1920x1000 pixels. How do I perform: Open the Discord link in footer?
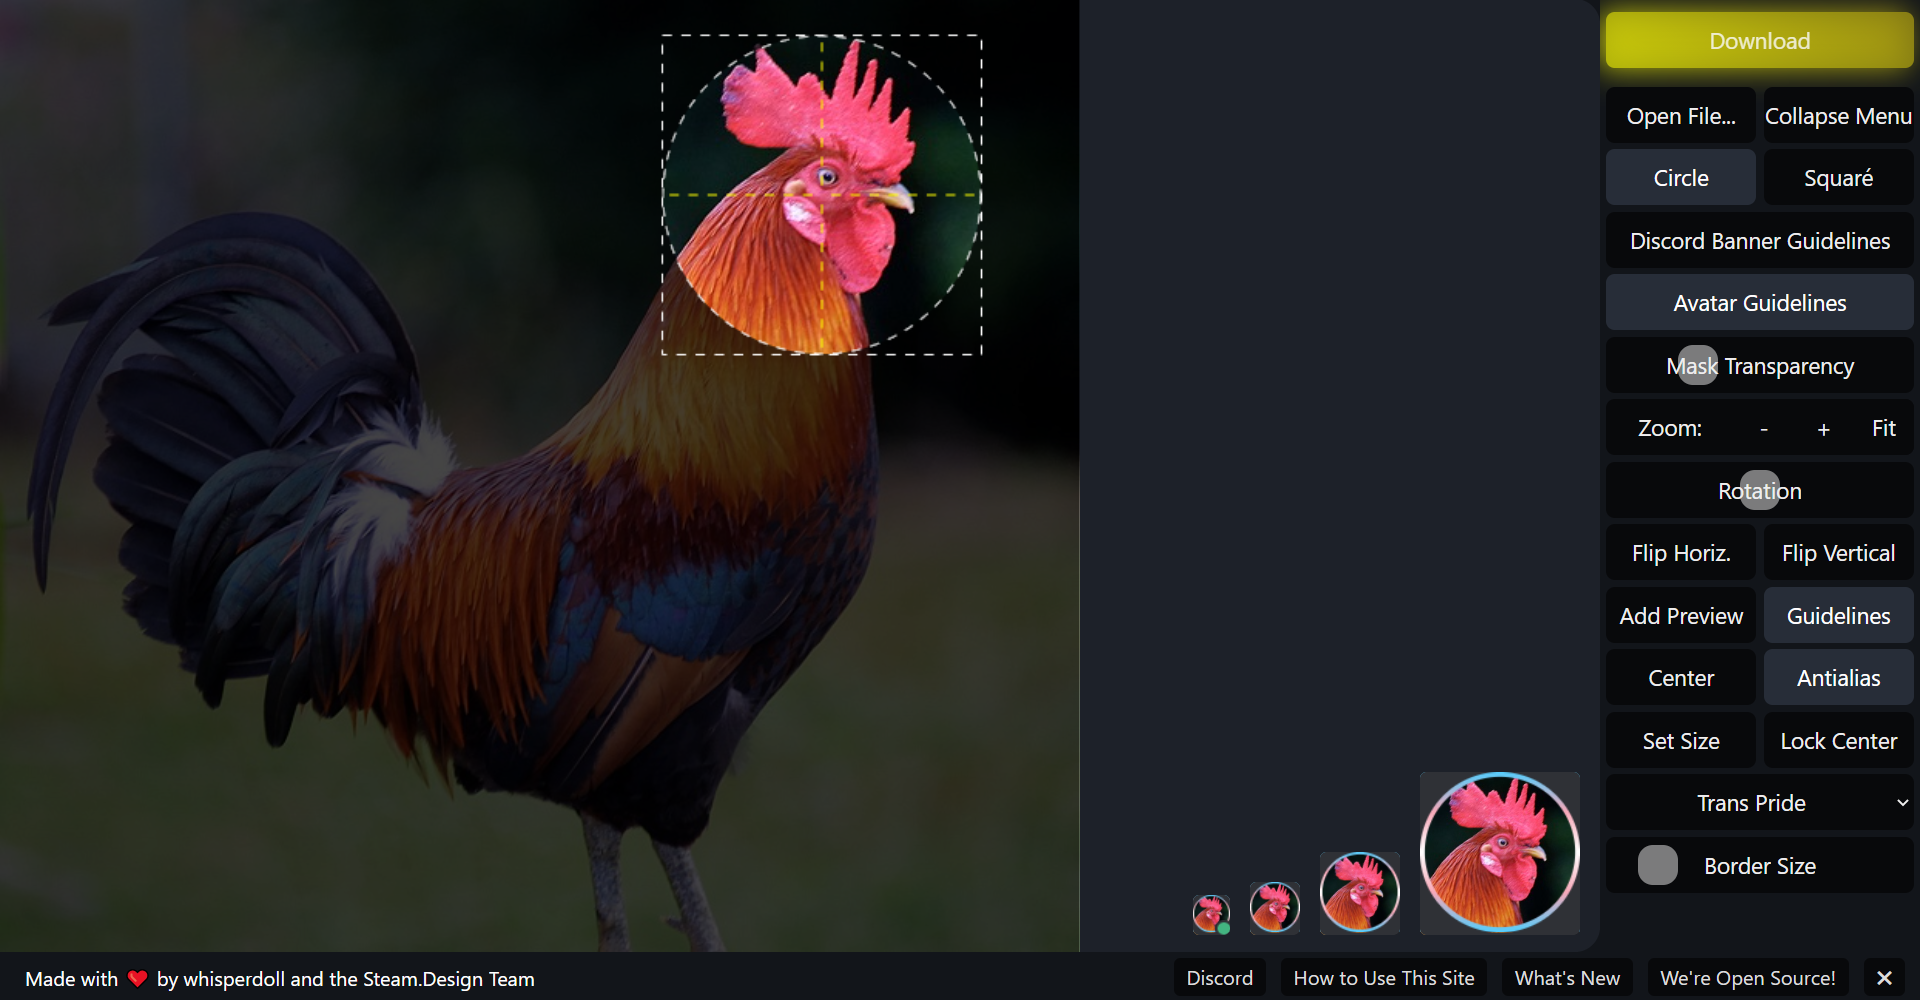pos(1219,978)
